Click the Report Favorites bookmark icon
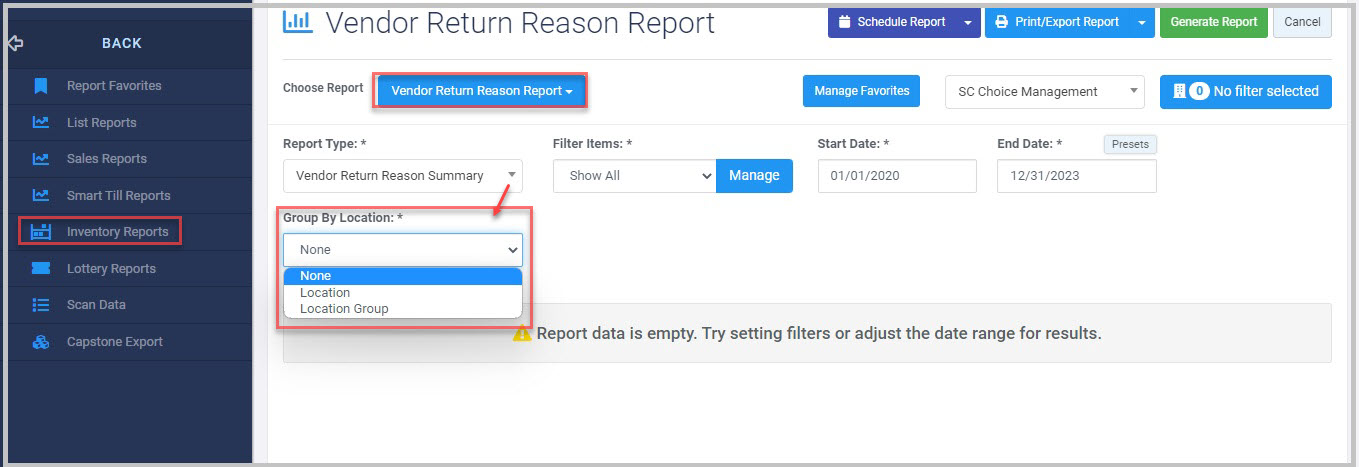The image size is (1359, 467). [41, 86]
